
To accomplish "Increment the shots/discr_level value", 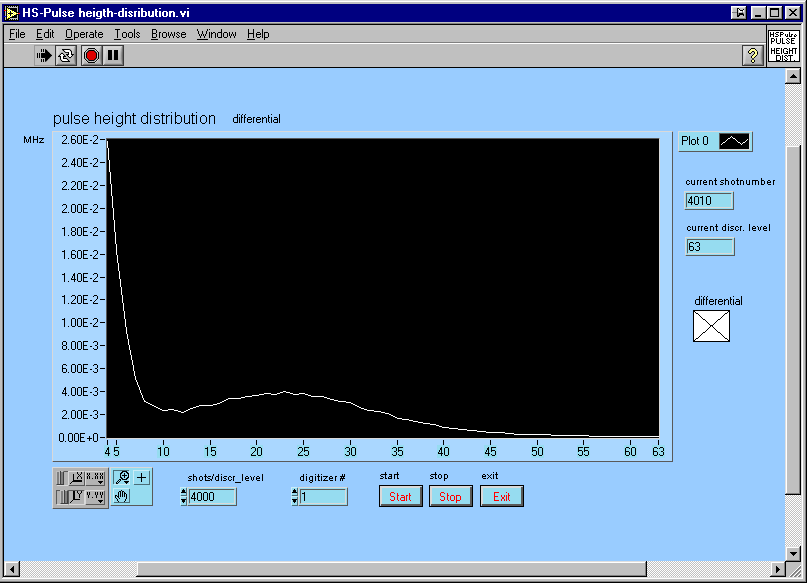I will 183,492.
